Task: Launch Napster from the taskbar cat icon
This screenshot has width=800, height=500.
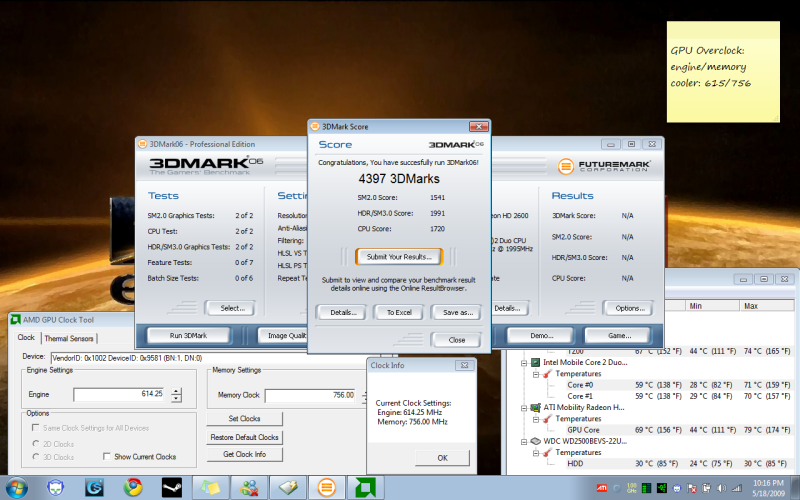Action: point(56,488)
